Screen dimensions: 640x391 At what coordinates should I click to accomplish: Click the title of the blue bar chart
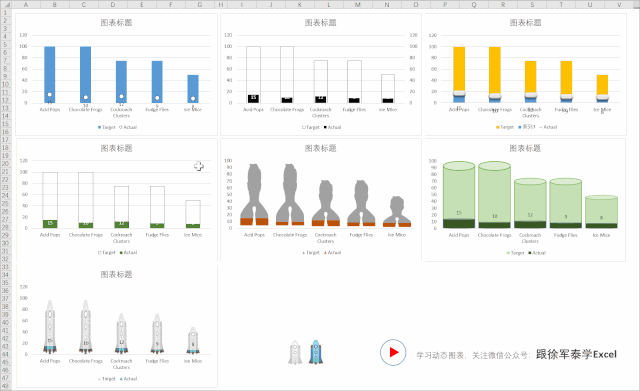coord(116,22)
